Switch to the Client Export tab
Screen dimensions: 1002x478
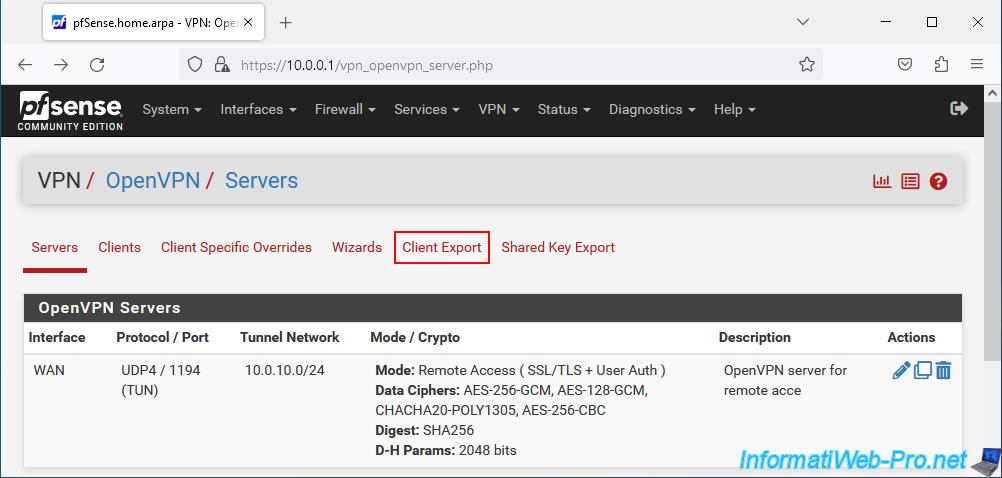442,247
